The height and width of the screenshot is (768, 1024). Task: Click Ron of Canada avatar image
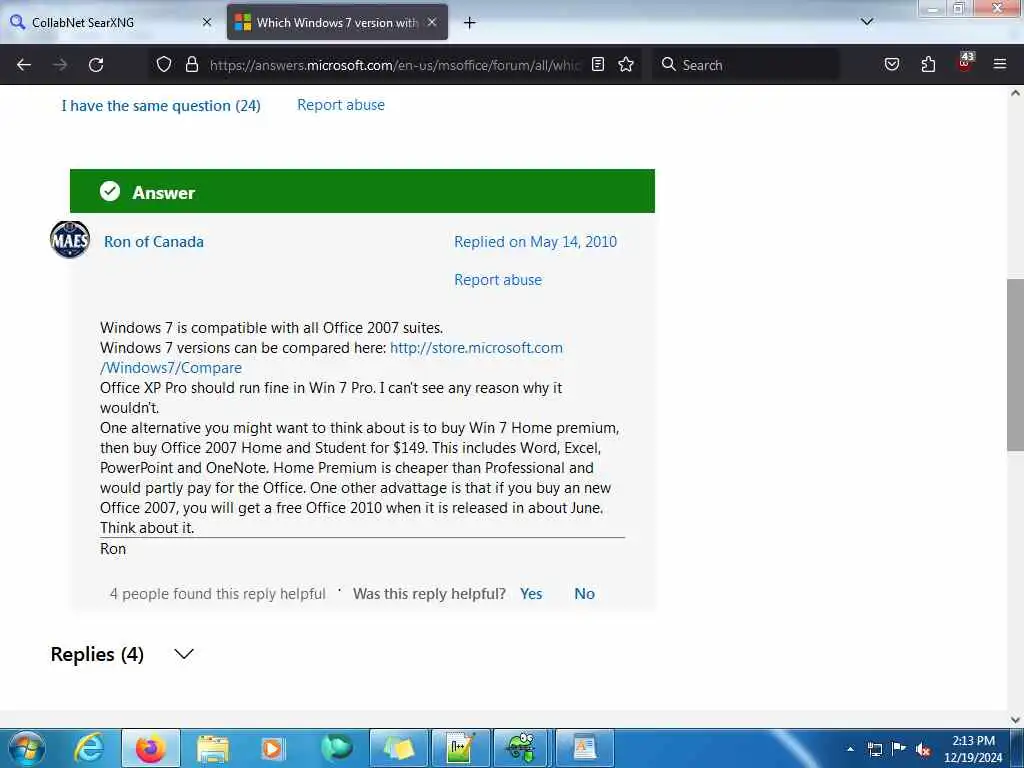(70, 240)
